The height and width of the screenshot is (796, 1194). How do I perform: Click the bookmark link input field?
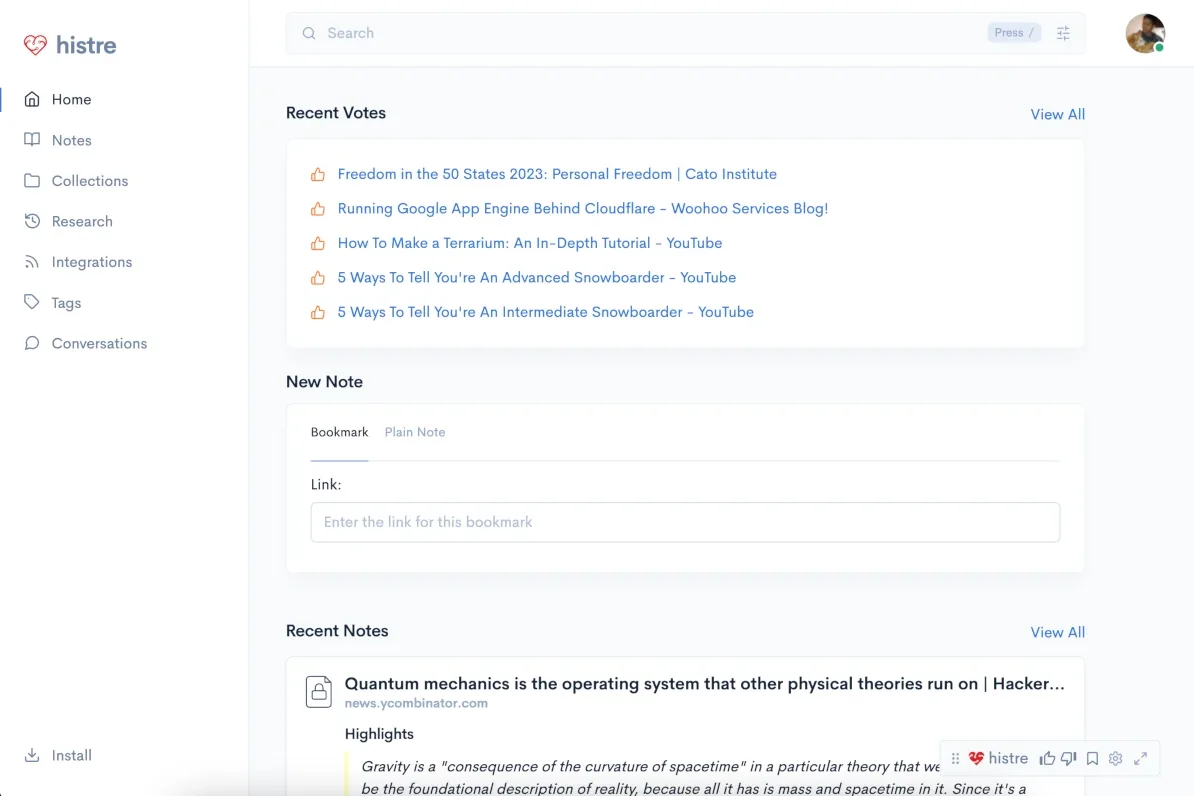685,522
